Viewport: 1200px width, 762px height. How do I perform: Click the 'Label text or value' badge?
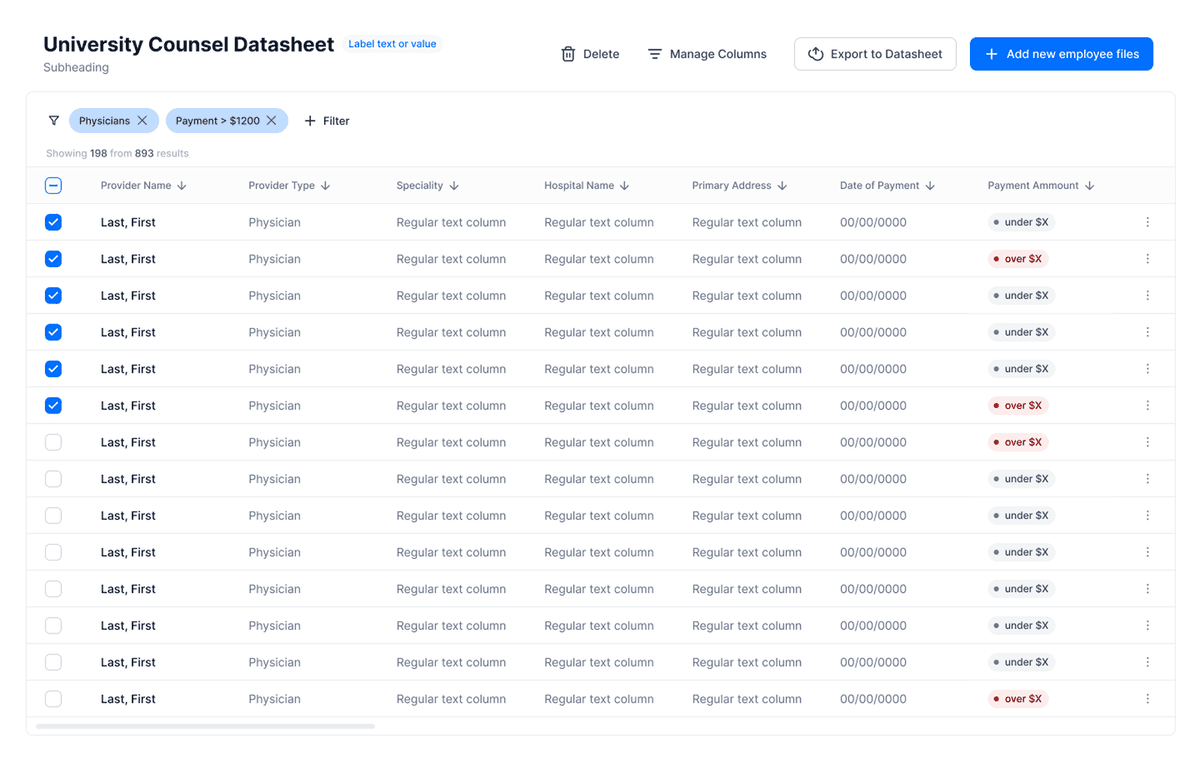click(392, 44)
